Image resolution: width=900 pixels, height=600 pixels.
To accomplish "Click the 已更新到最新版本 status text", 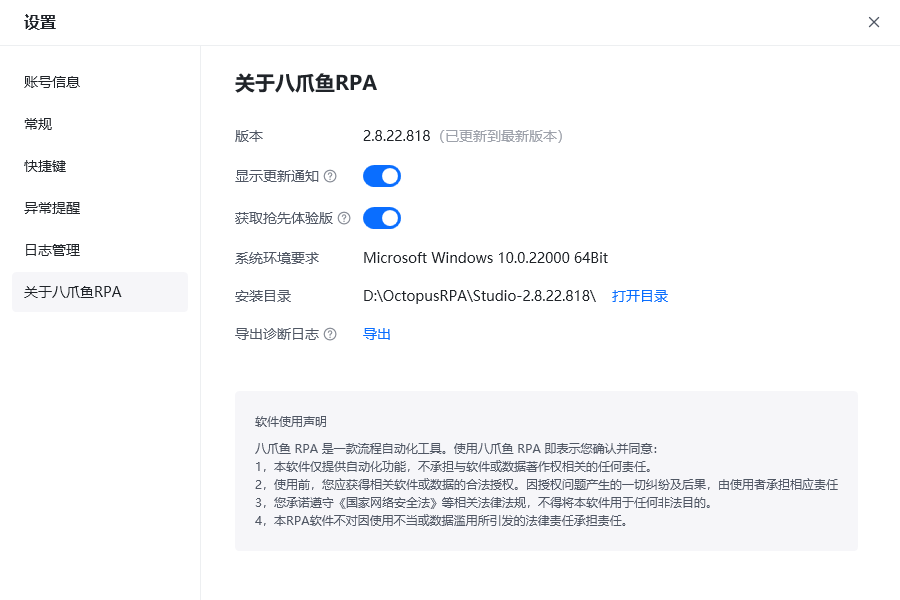I will 501,136.
